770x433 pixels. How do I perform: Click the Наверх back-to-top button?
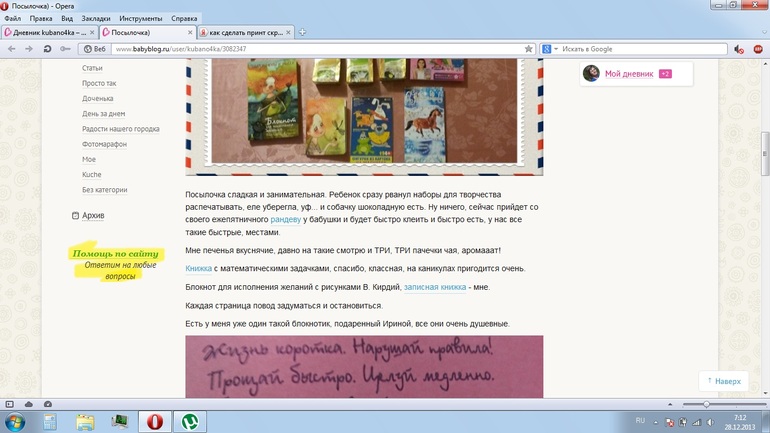(723, 381)
